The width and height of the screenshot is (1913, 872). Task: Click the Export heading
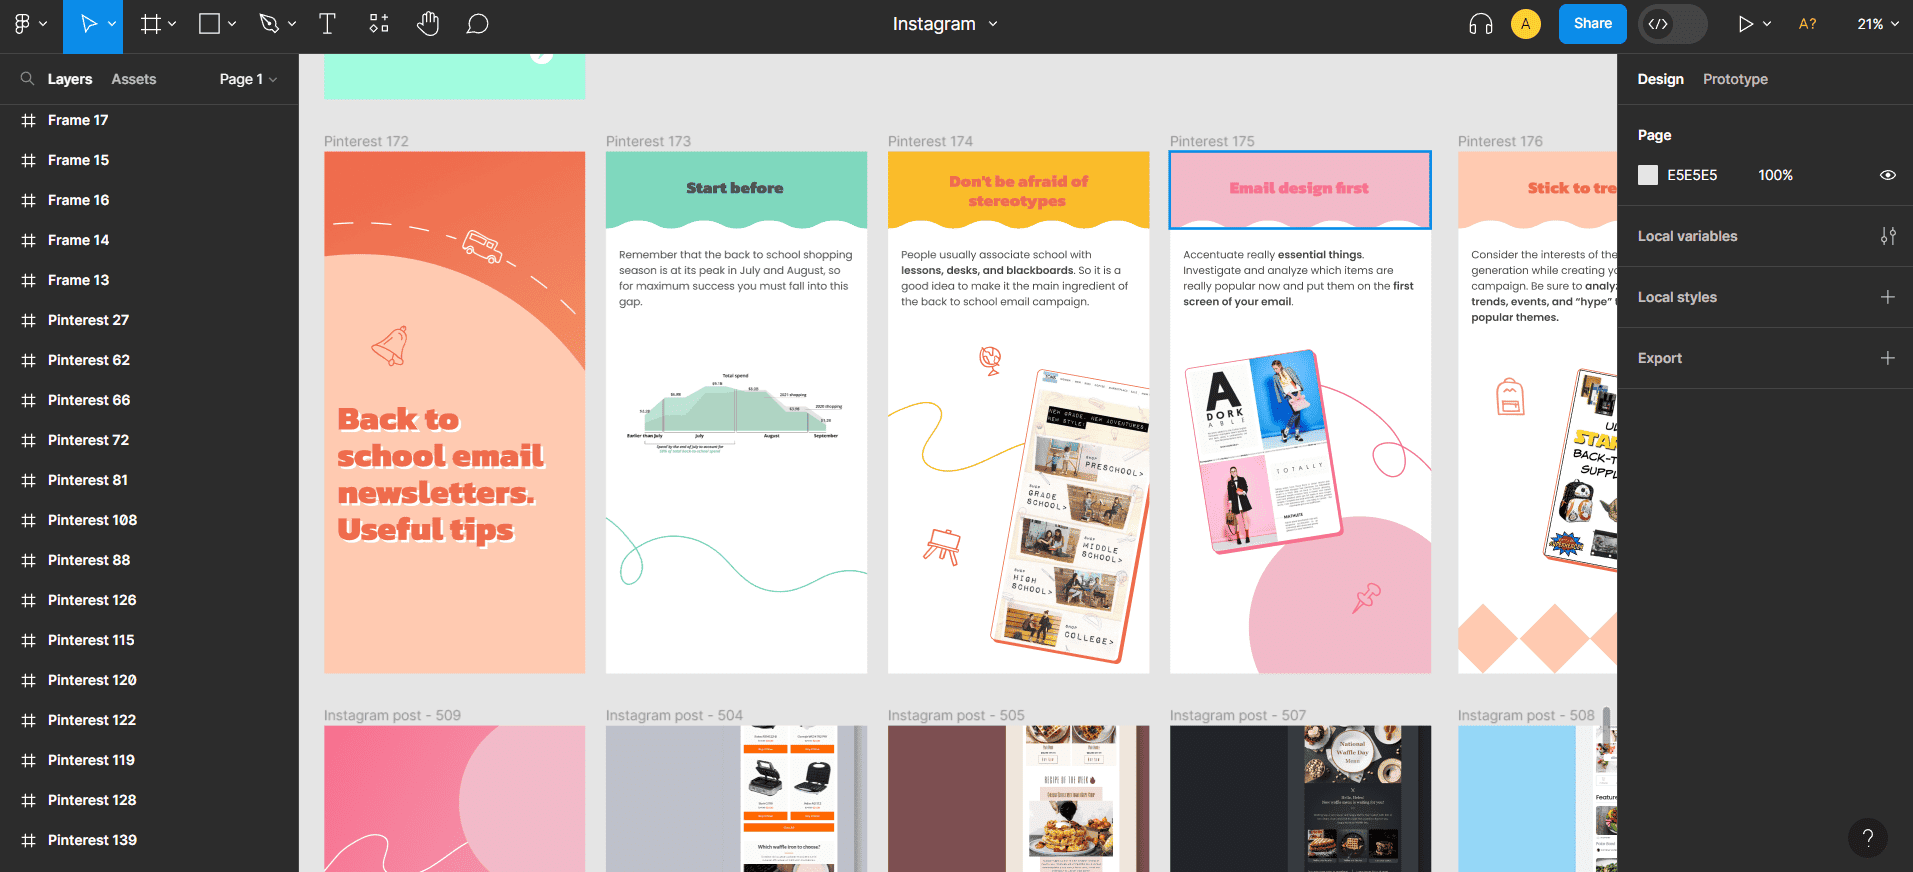[1660, 358]
